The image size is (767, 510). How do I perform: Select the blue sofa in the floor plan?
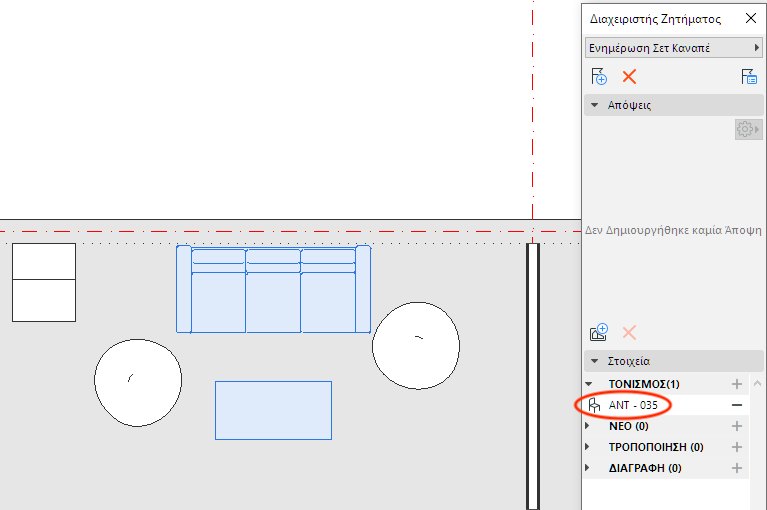point(273,289)
